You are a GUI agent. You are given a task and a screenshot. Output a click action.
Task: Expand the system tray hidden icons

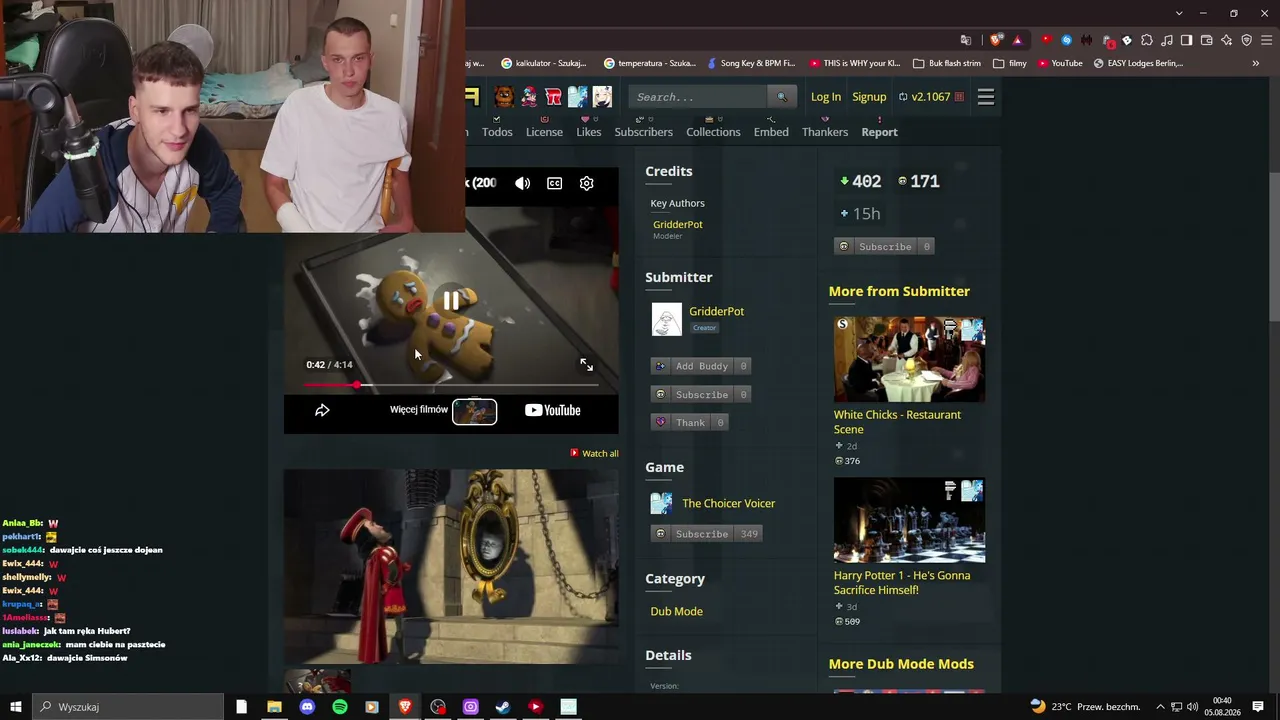pyautogui.click(x=1162, y=707)
